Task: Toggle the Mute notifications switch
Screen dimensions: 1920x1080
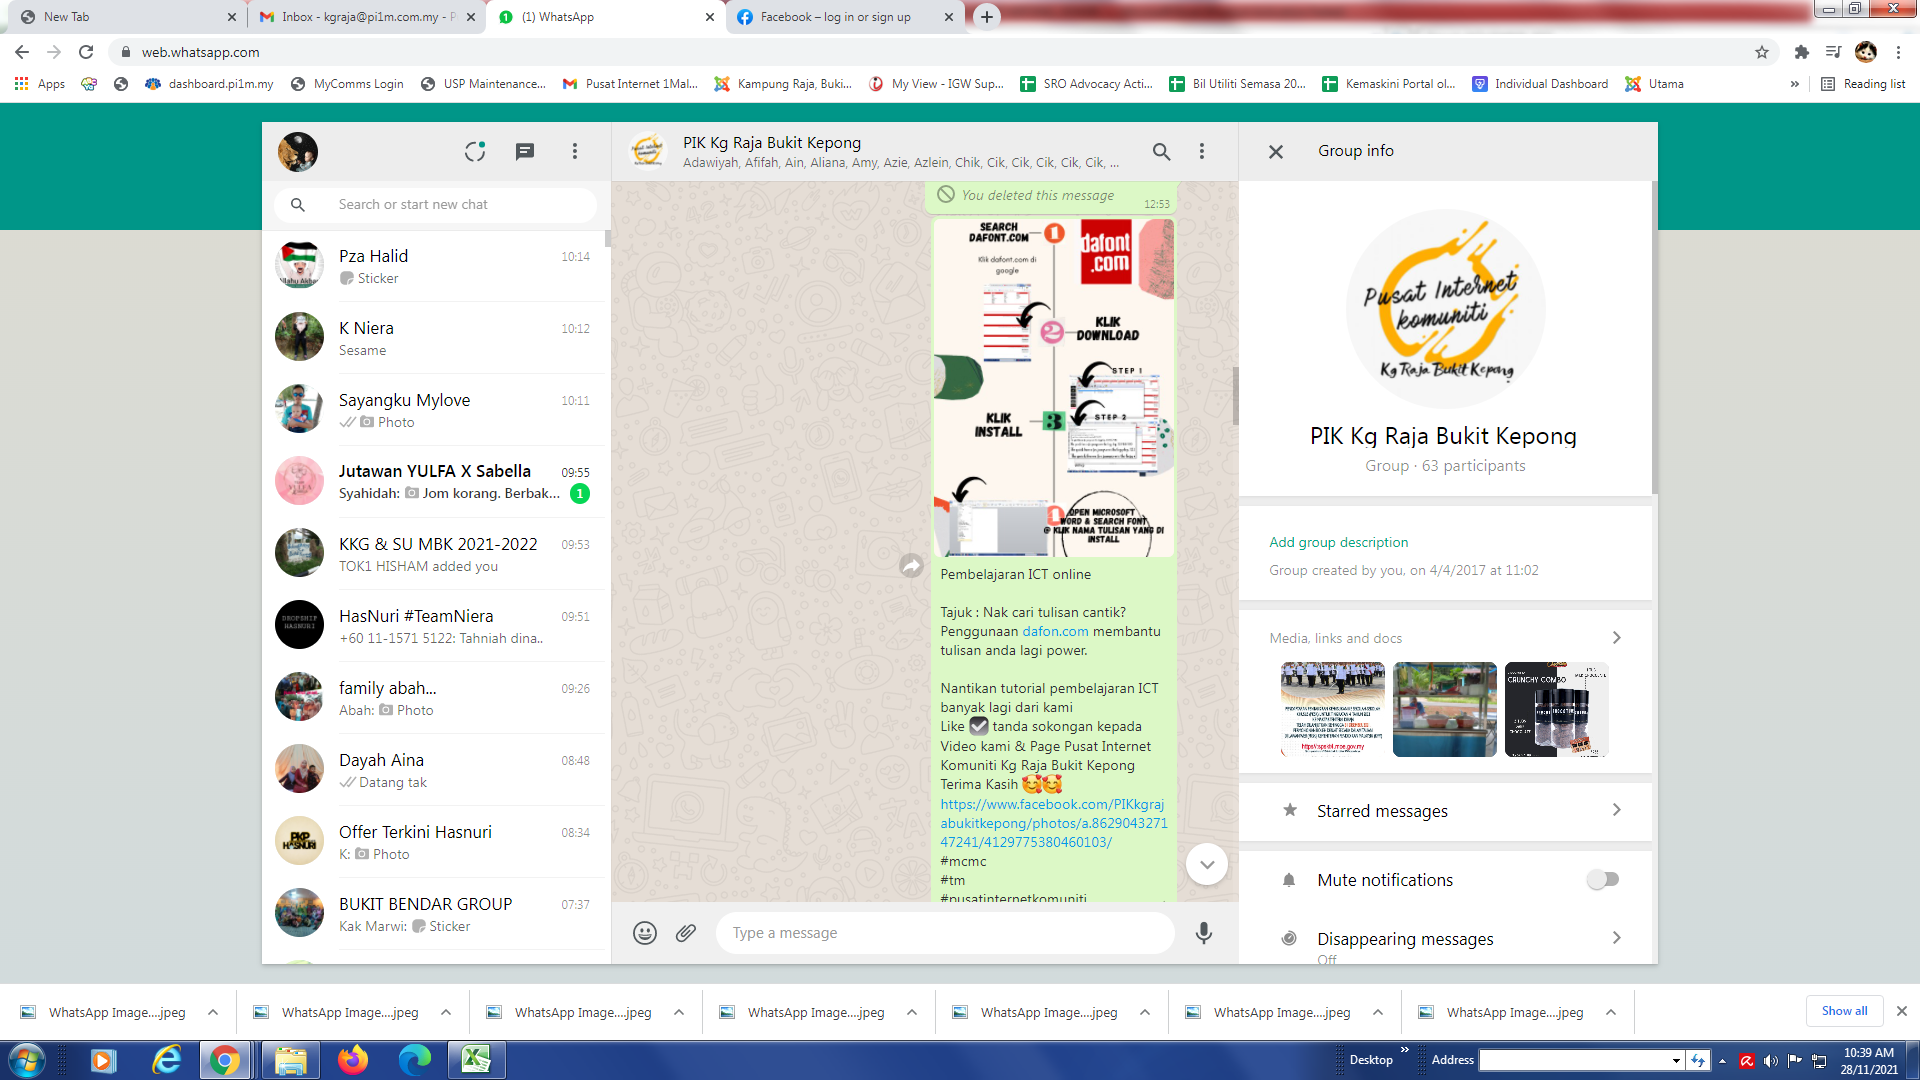Action: (x=1602, y=880)
